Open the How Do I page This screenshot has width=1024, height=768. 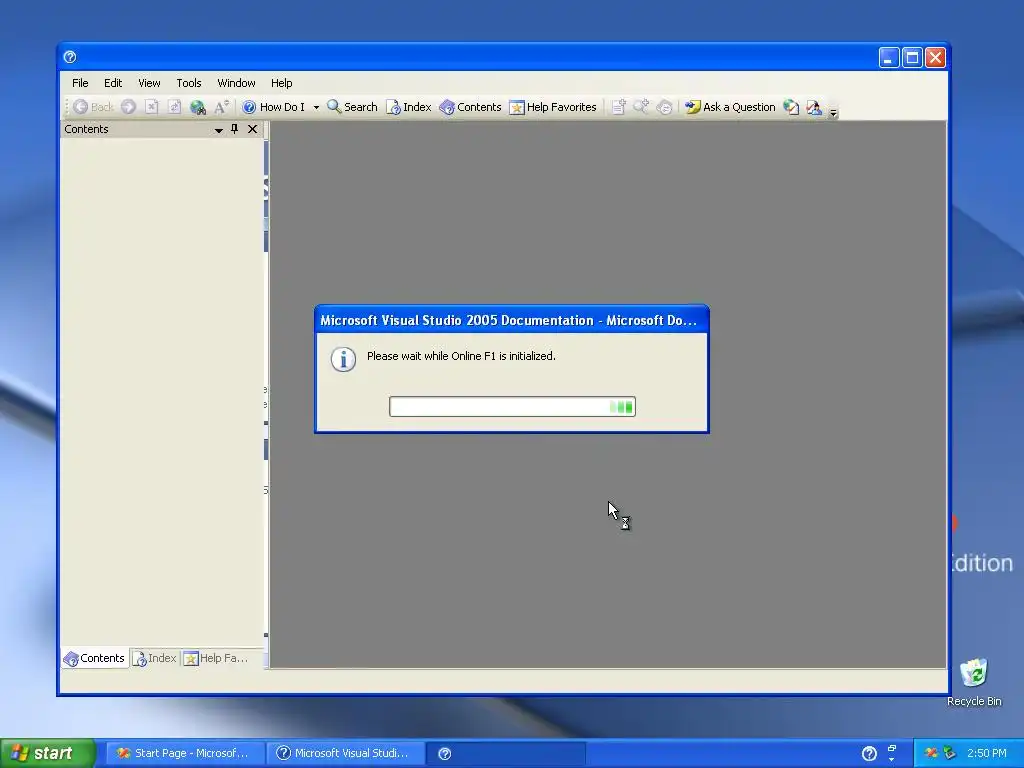tap(274, 107)
